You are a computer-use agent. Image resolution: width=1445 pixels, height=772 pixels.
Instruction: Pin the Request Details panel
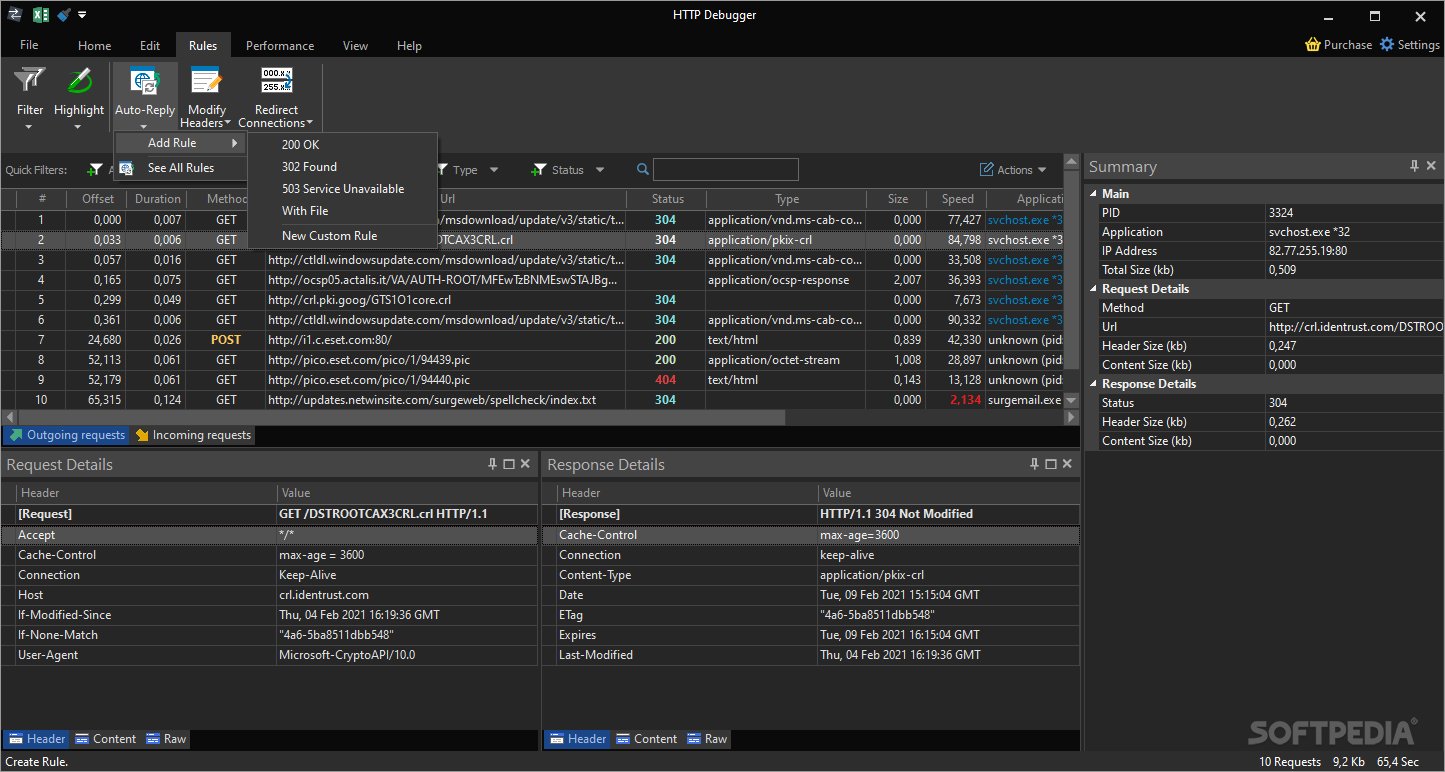point(492,464)
